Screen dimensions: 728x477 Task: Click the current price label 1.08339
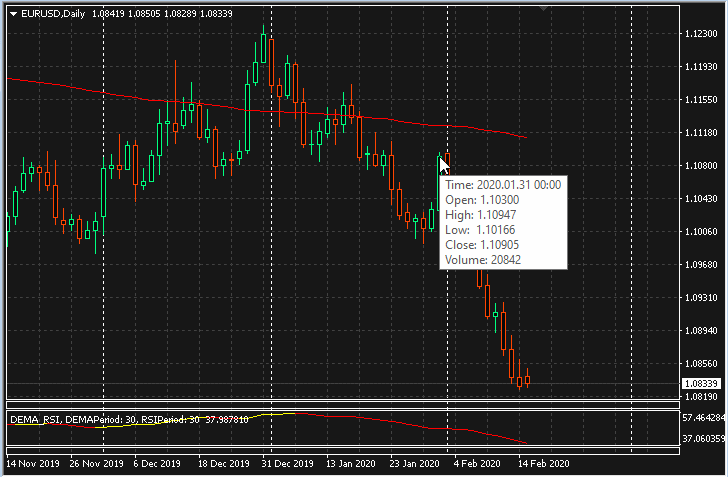[702, 384]
